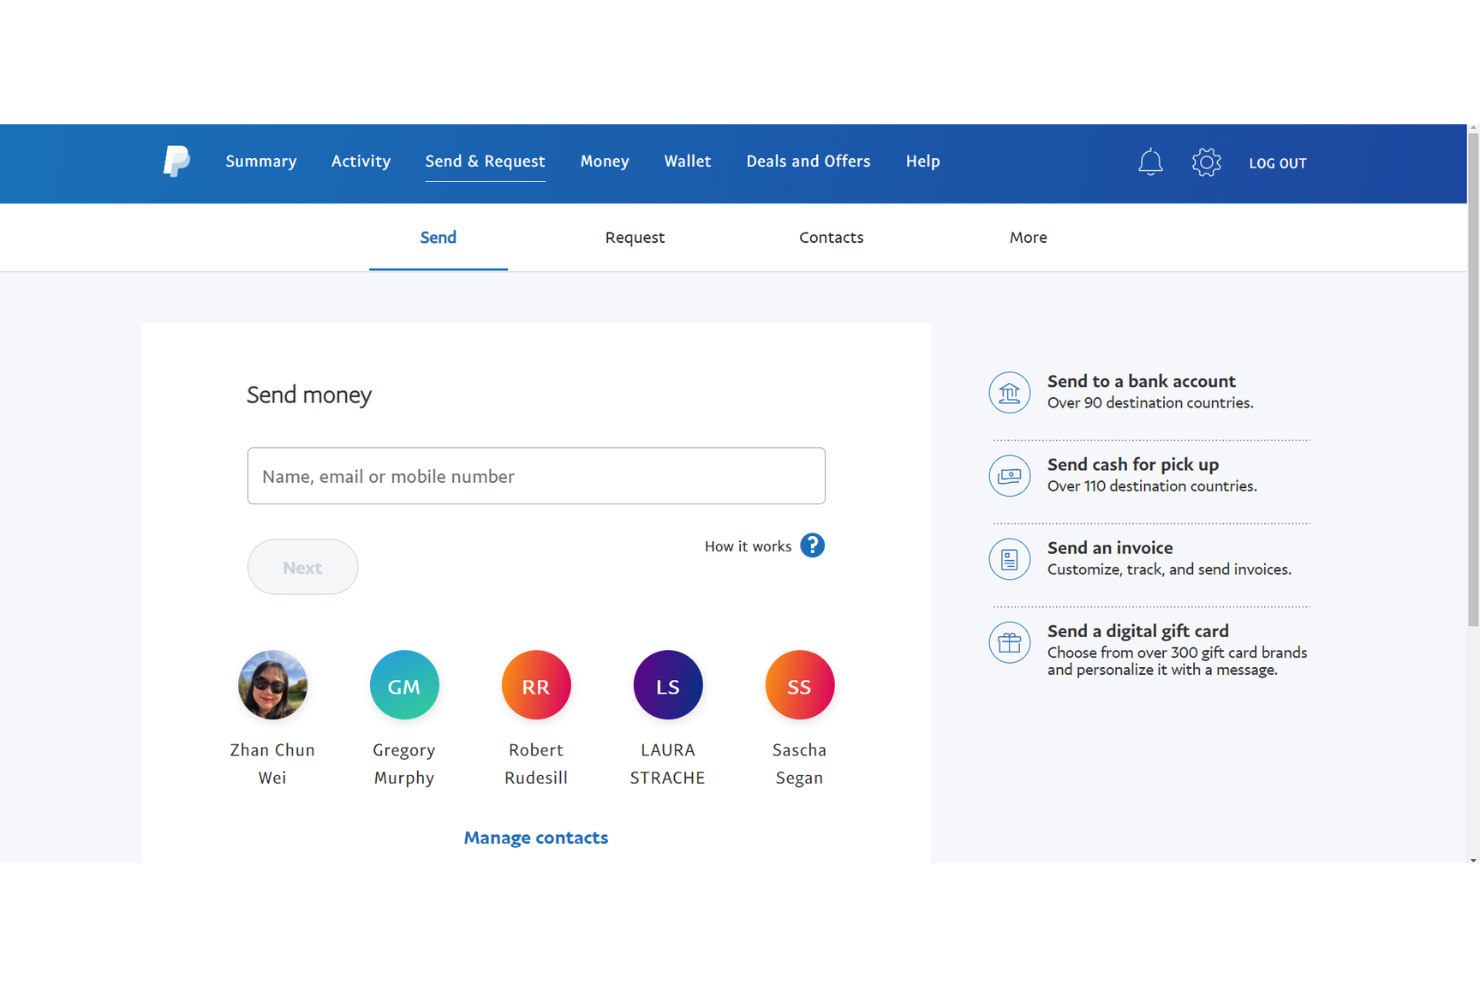Open Send a digital gift card
Viewport: 1480px width, 987px height.
click(1138, 631)
